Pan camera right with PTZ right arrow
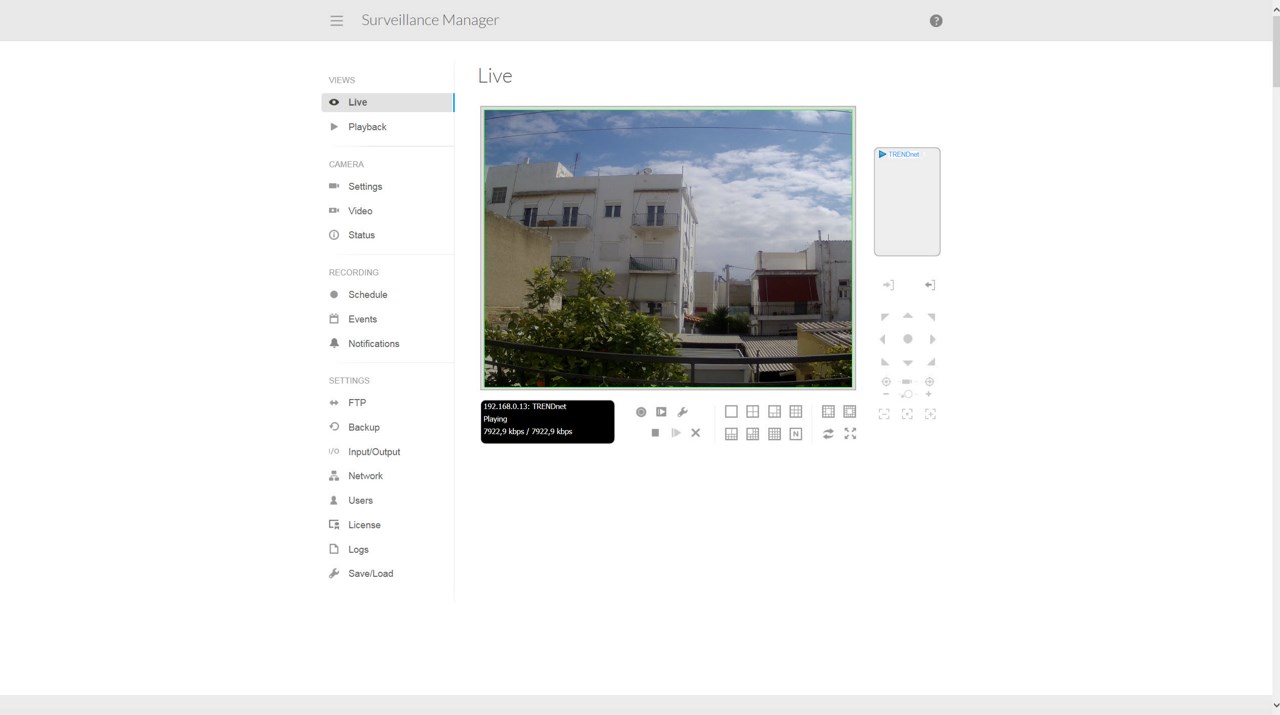The height and width of the screenshot is (715, 1280). point(932,339)
